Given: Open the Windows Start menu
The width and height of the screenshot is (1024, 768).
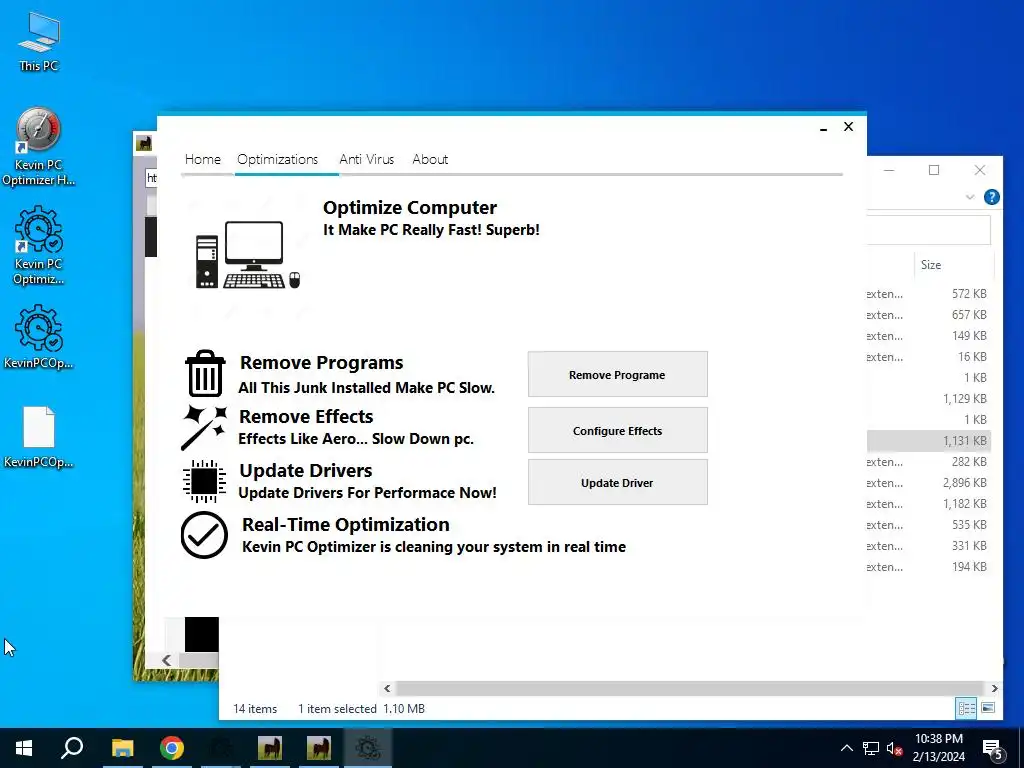Looking at the screenshot, I should click(24, 748).
